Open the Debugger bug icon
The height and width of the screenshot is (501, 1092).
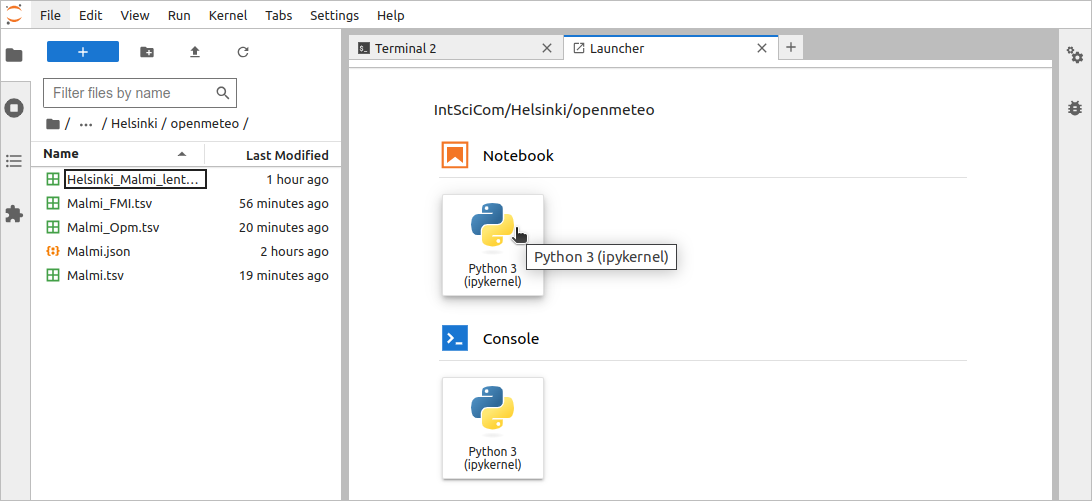[x=1075, y=108]
